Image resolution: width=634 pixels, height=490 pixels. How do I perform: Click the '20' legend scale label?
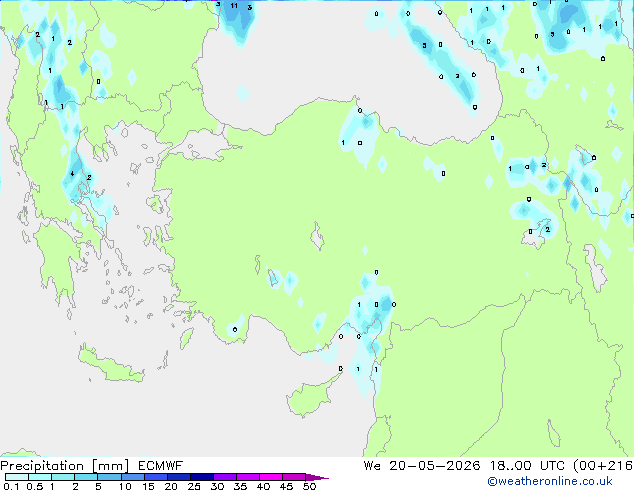tap(171, 486)
